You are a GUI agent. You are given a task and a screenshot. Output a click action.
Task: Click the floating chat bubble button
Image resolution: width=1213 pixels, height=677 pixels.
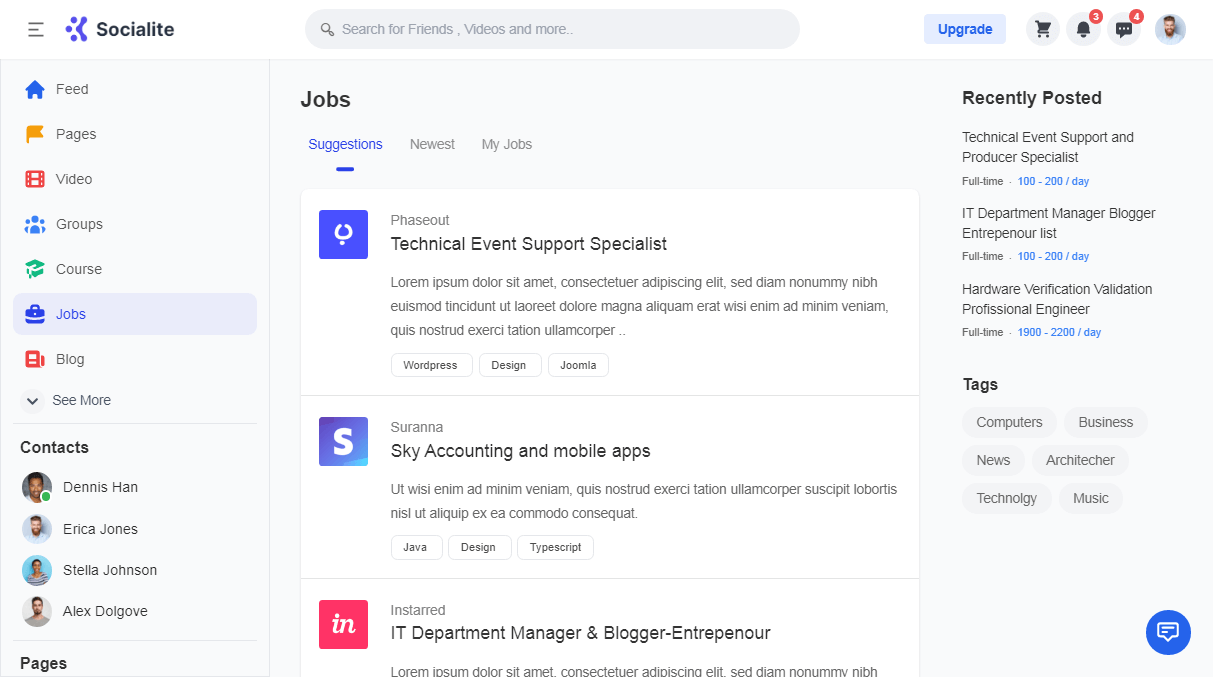click(1168, 632)
